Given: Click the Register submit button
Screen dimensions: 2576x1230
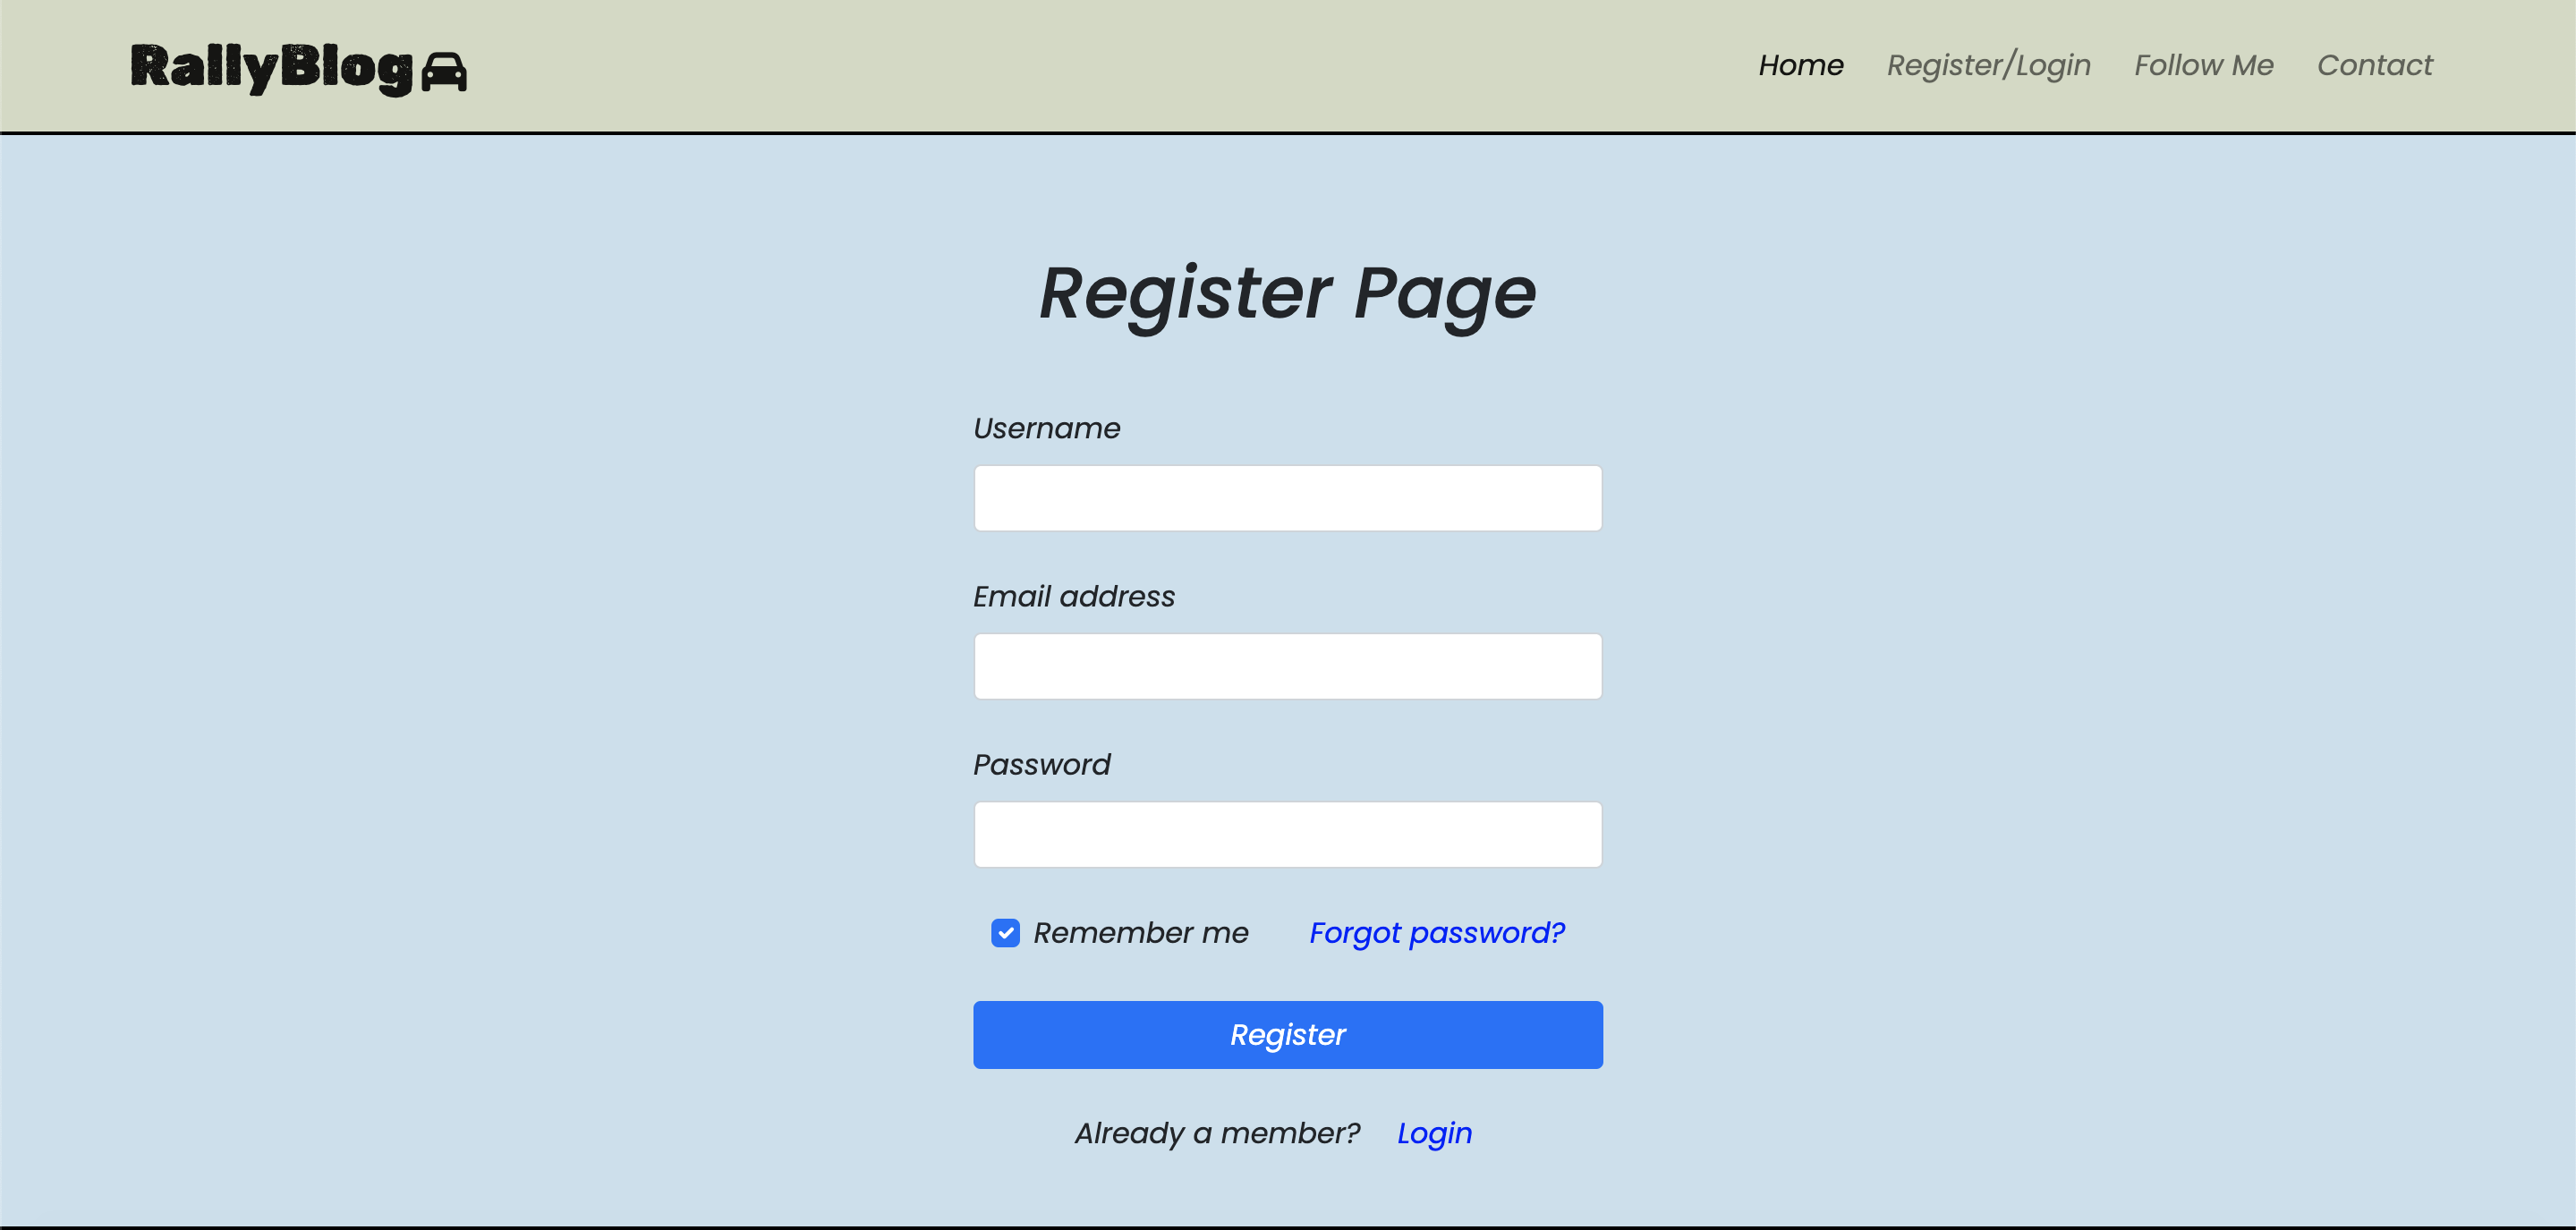Looking at the screenshot, I should click(1288, 1033).
